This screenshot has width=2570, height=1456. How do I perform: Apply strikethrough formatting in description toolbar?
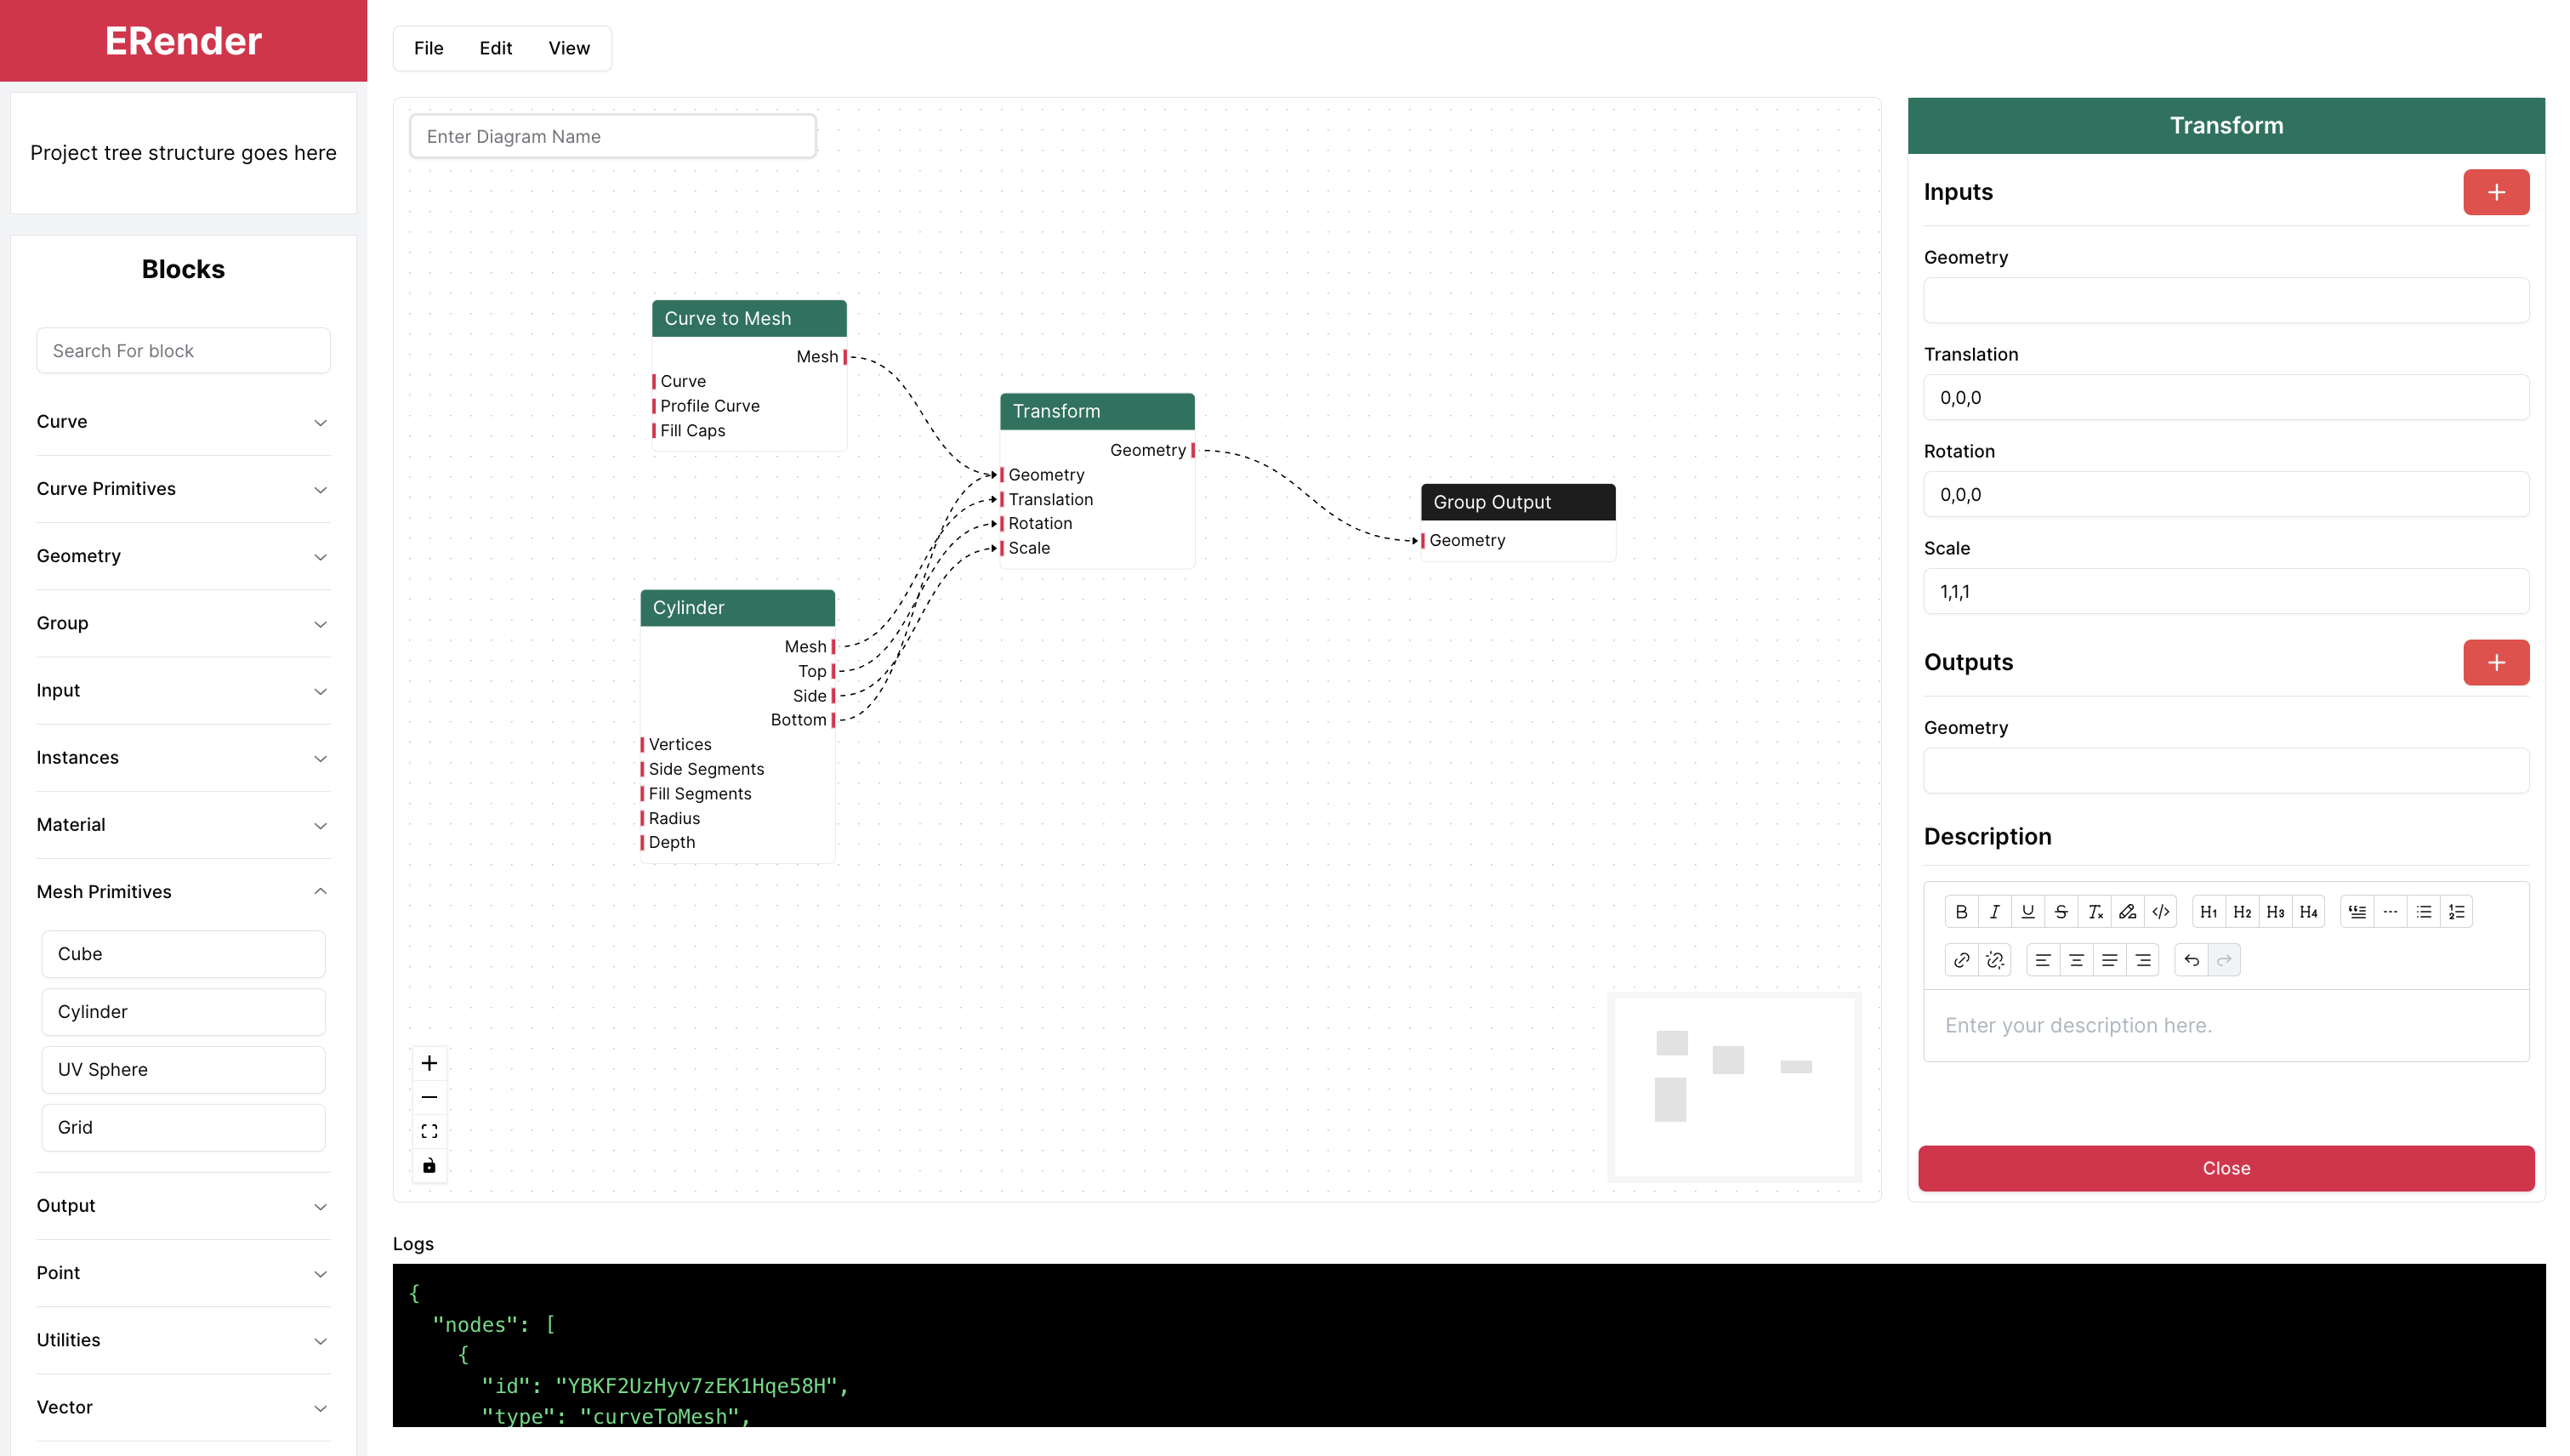click(2061, 911)
